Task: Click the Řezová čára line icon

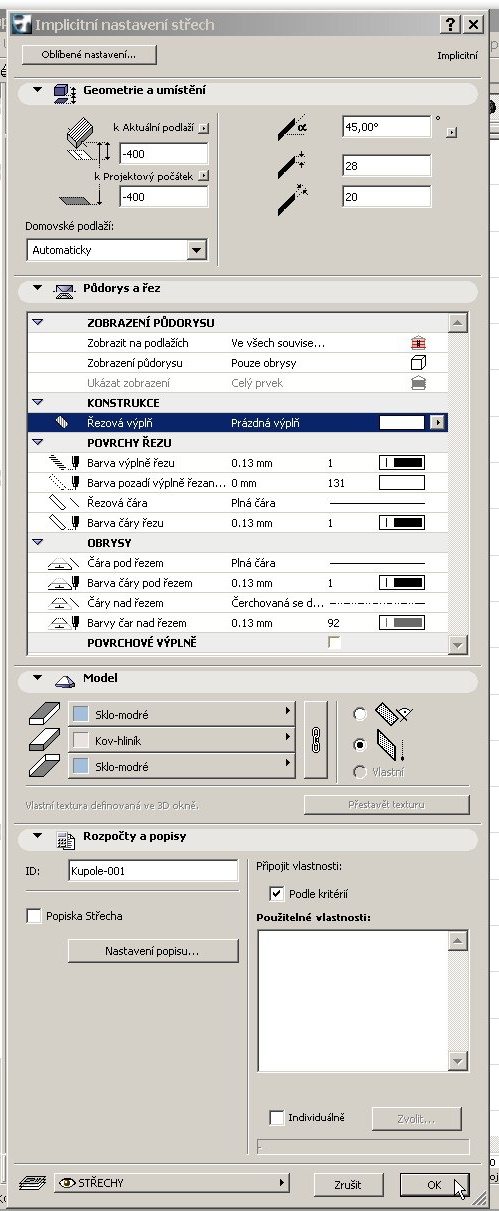Action: (x=63, y=503)
